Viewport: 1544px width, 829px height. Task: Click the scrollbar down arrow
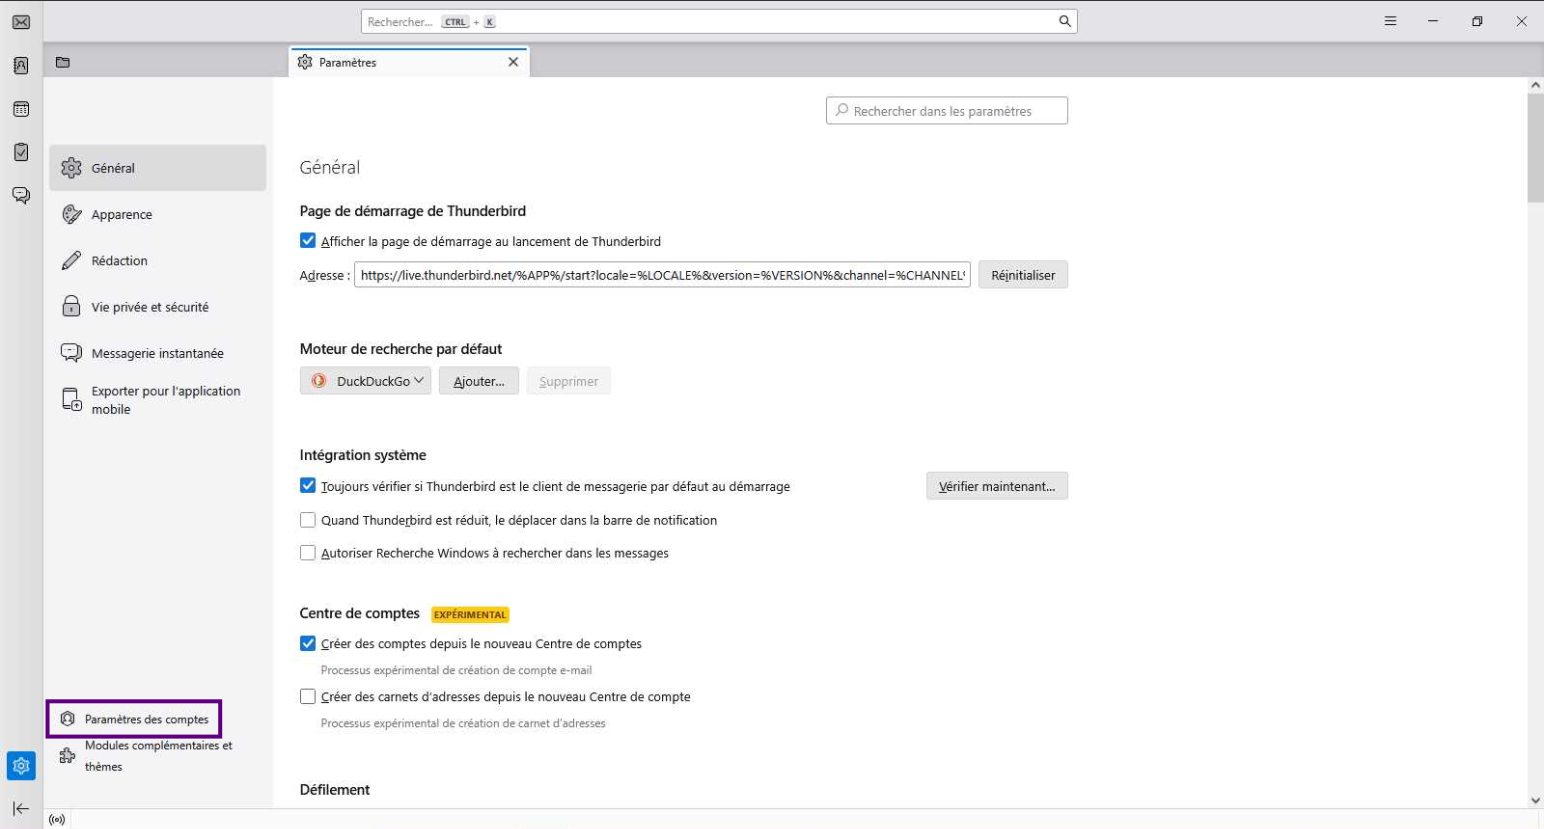1535,800
